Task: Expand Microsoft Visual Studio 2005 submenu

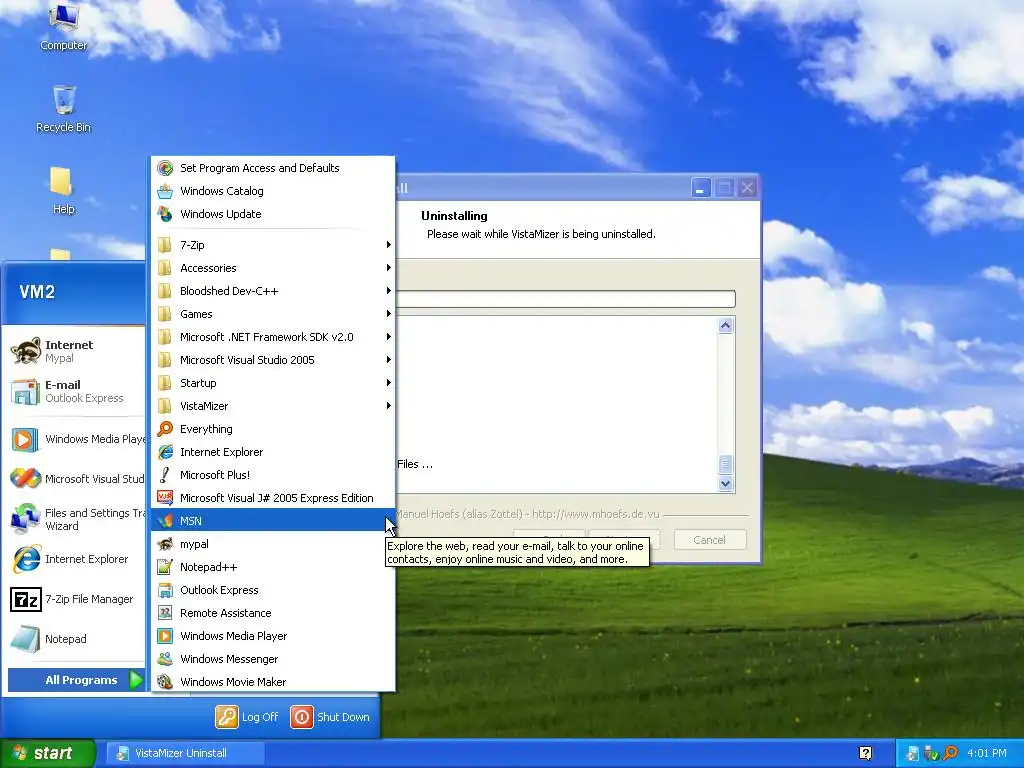Action: [273, 360]
